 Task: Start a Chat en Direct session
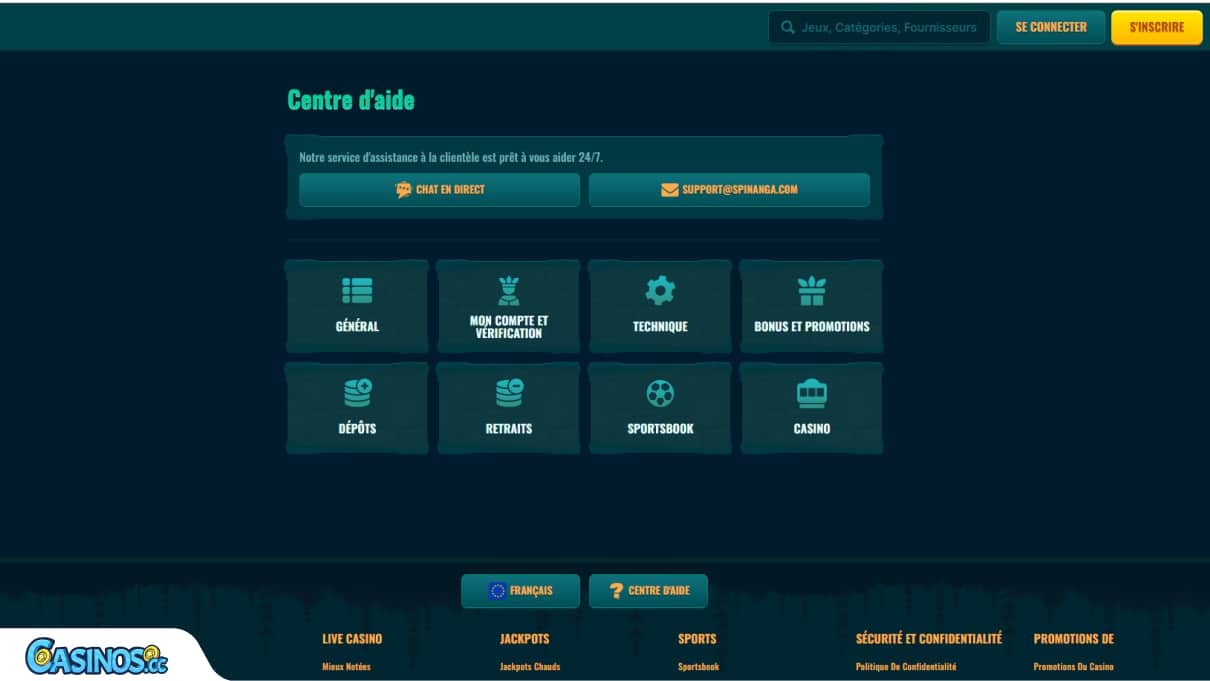pos(440,190)
